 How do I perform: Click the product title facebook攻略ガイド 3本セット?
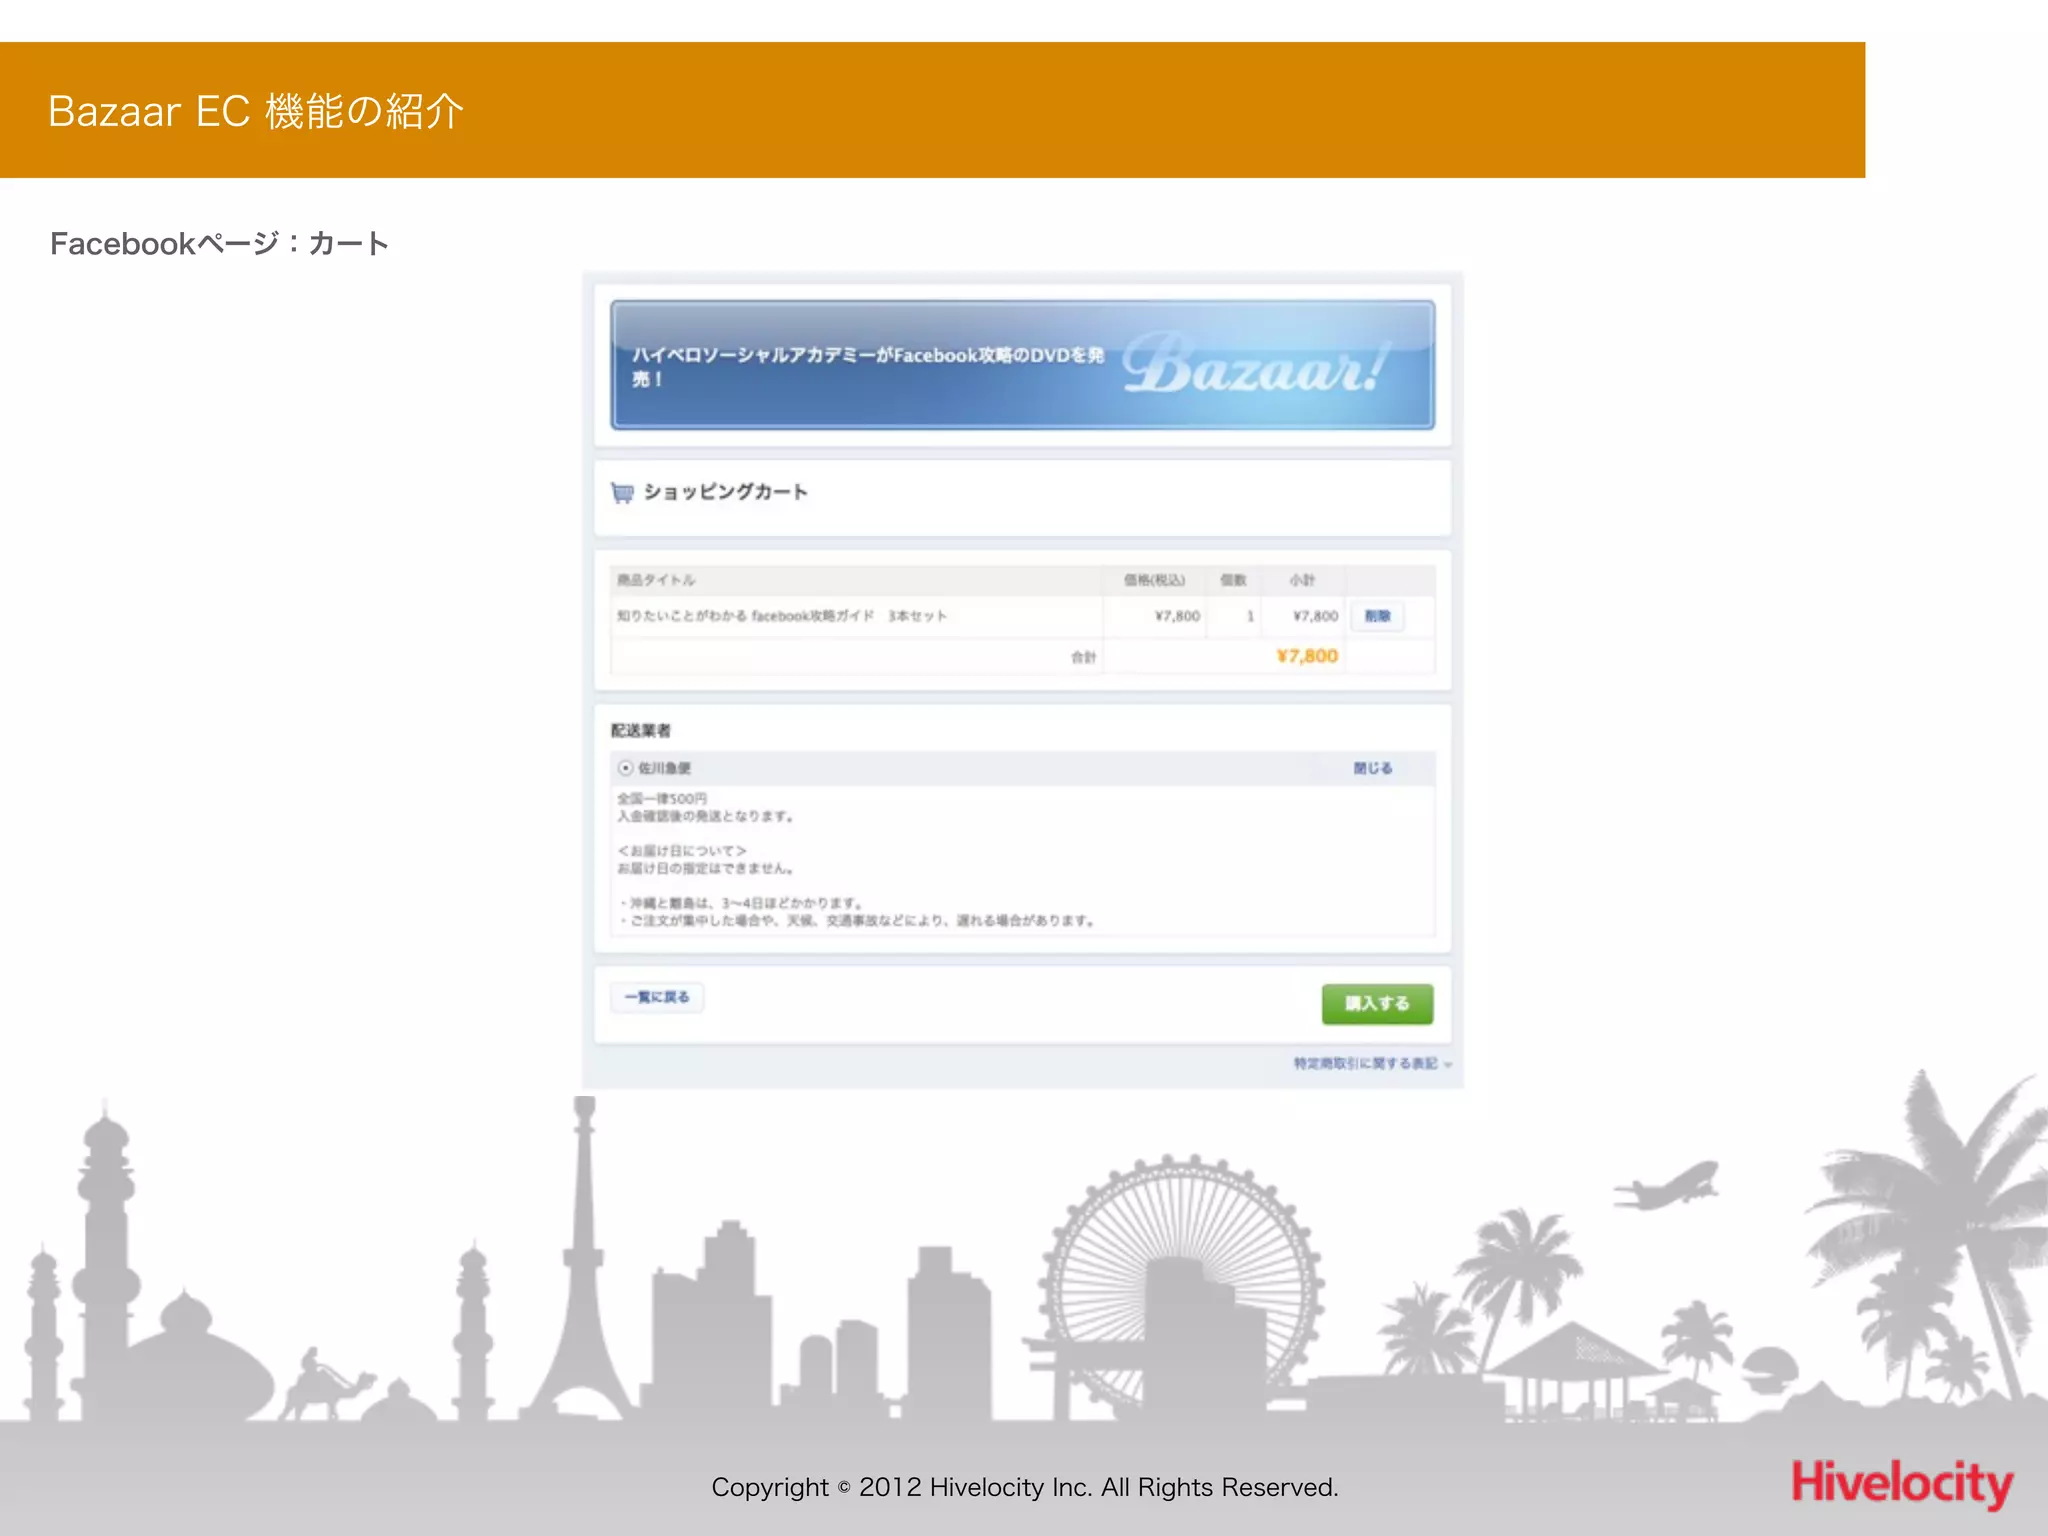[x=782, y=616]
